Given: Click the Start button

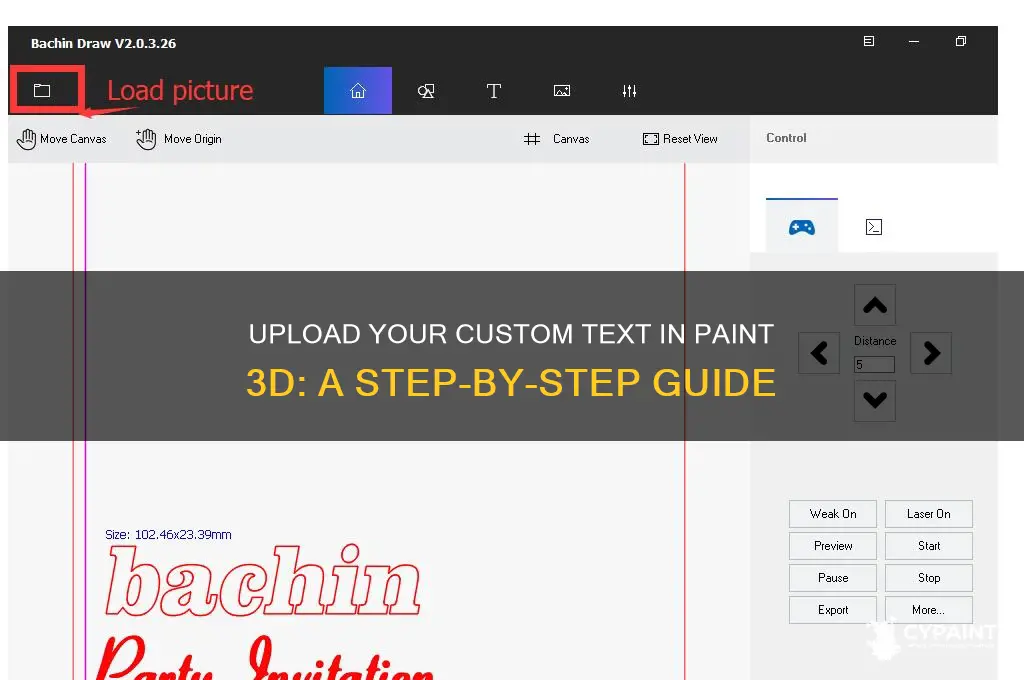Looking at the screenshot, I should coord(929,546).
